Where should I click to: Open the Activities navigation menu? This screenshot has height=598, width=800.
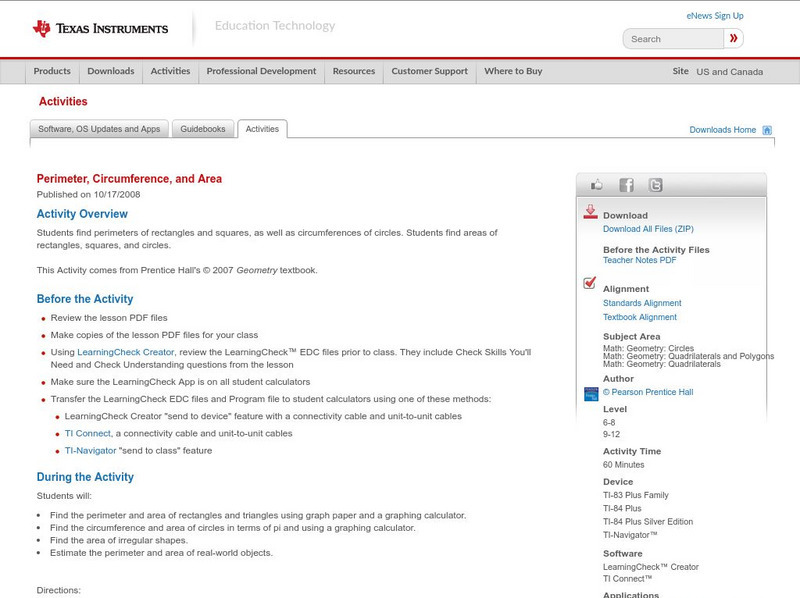(x=170, y=71)
